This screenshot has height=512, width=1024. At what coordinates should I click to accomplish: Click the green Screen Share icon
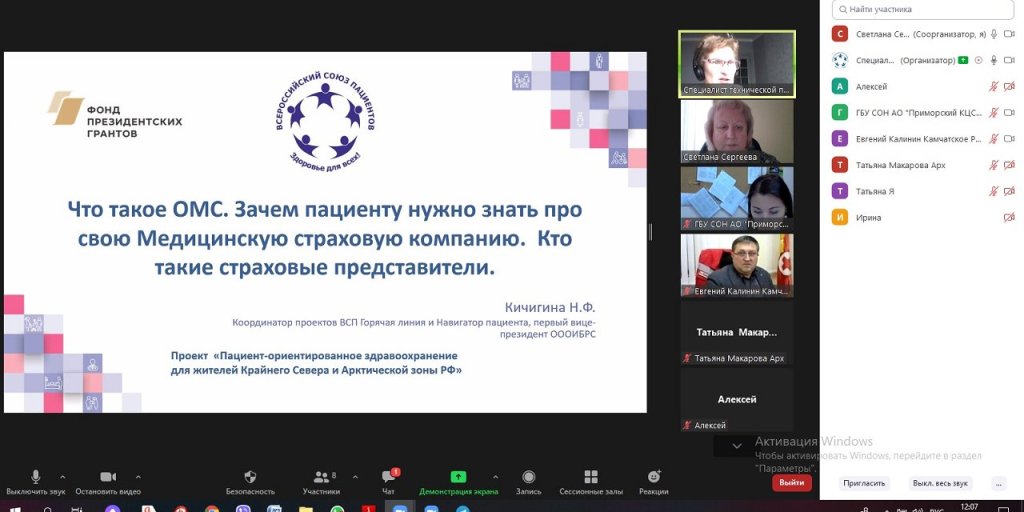click(458, 477)
